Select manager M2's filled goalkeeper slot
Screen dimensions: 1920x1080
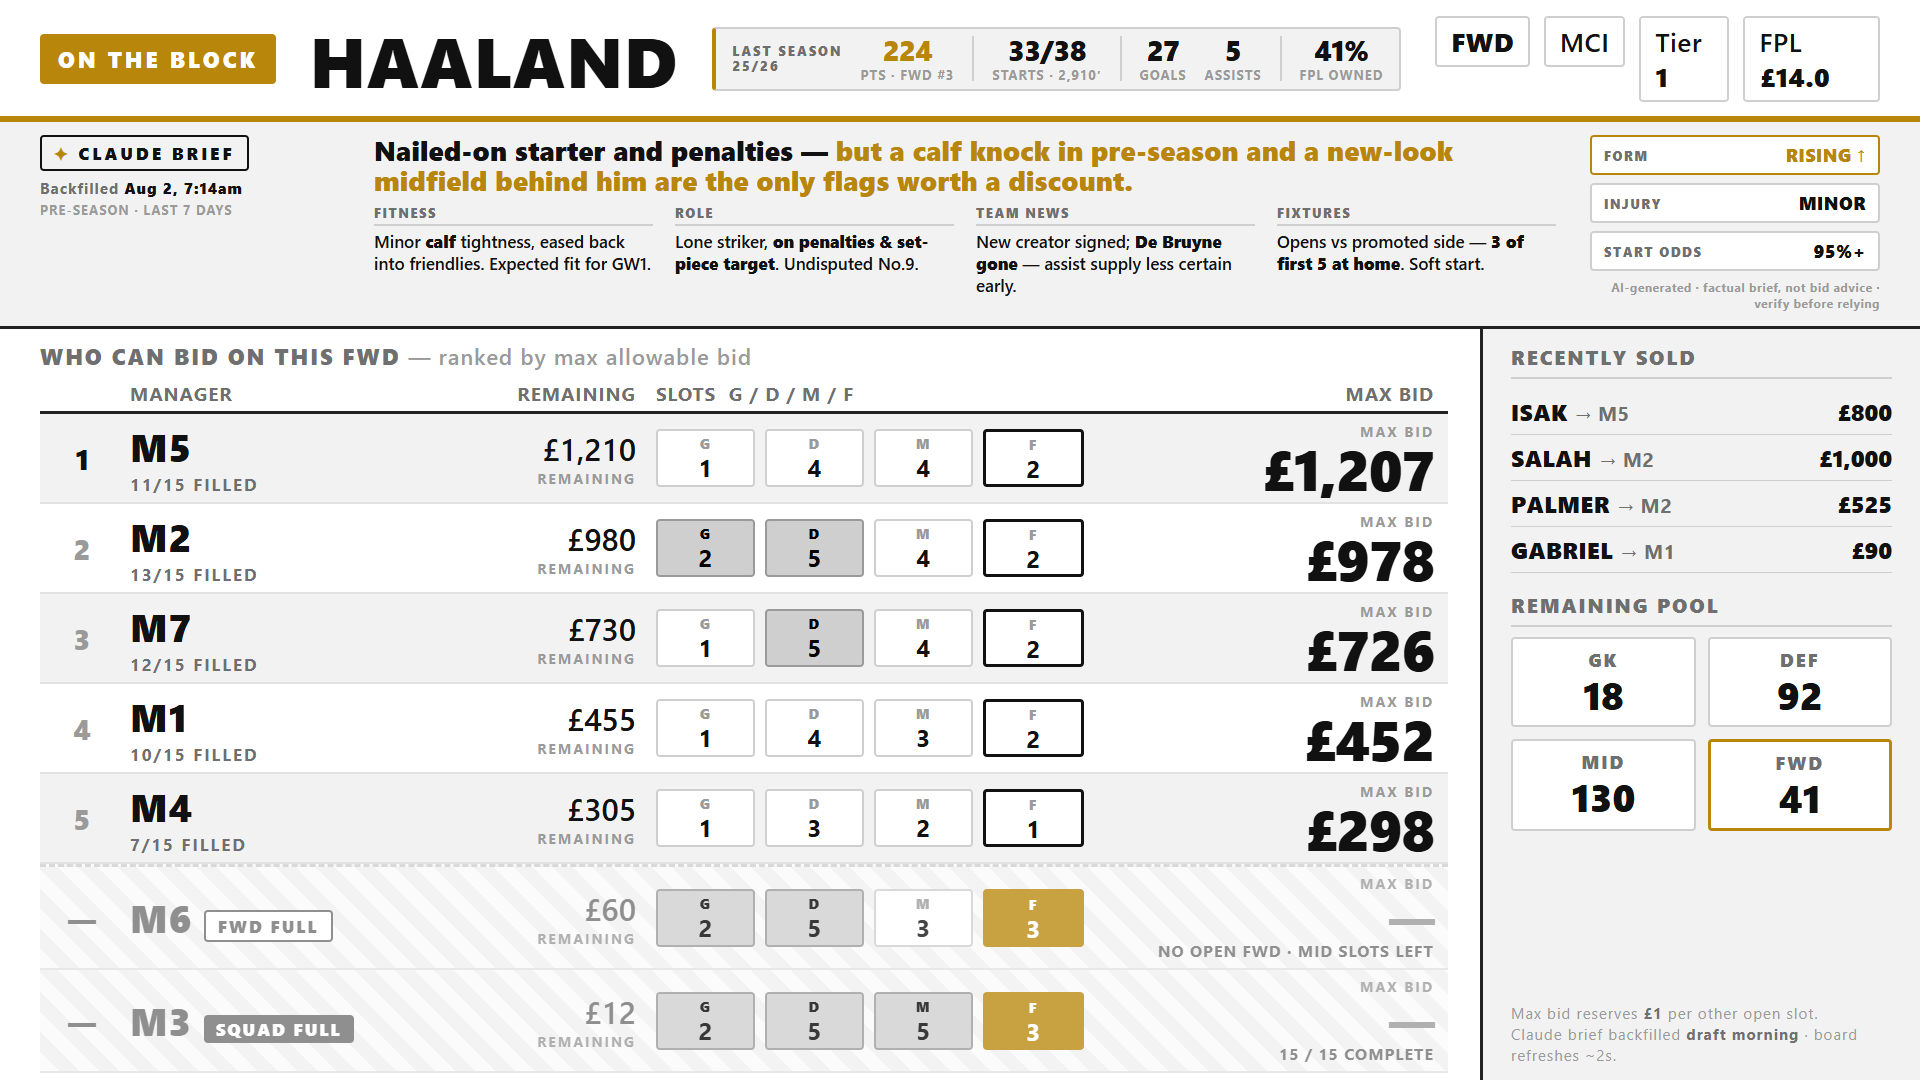tap(705, 548)
